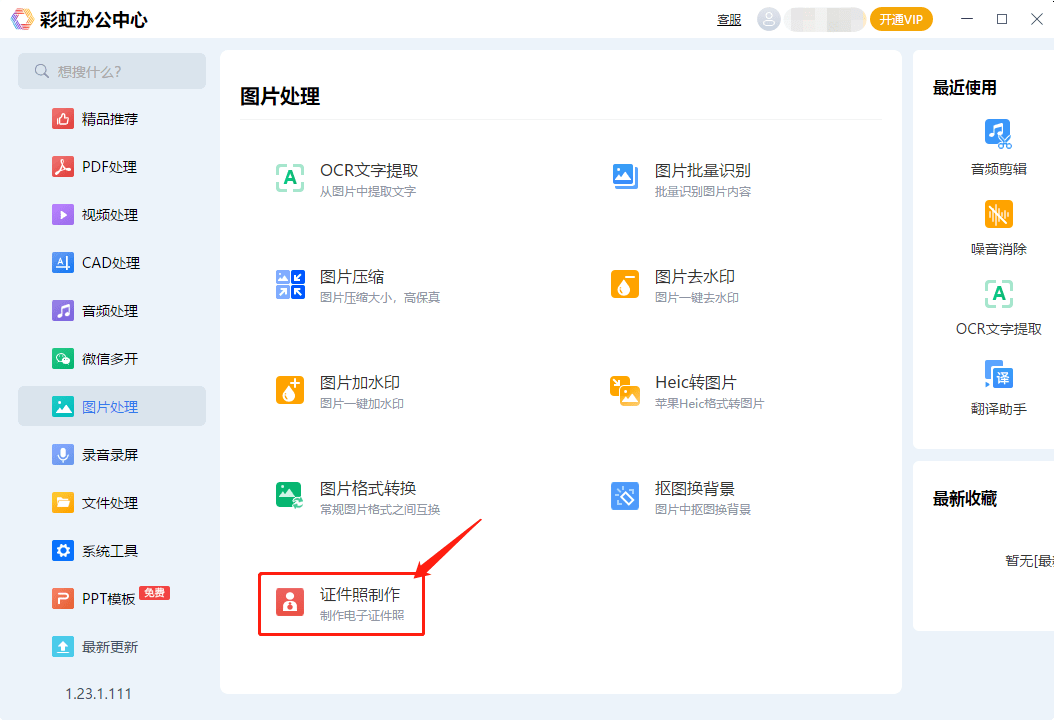Select 微信多开 in sidebar
The width and height of the screenshot is (1054, 720).
click(110, 359)
